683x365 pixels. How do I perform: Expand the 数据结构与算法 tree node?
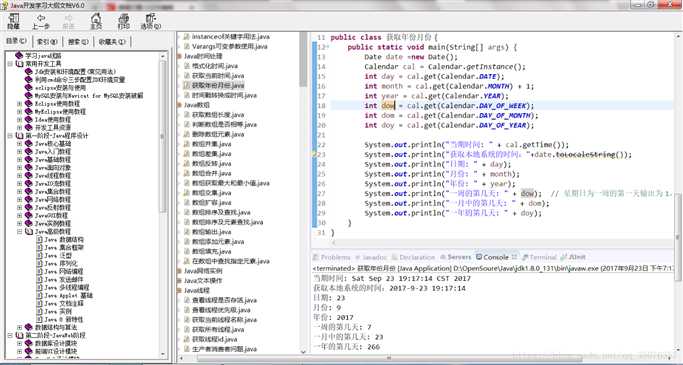tap(19, 327)
